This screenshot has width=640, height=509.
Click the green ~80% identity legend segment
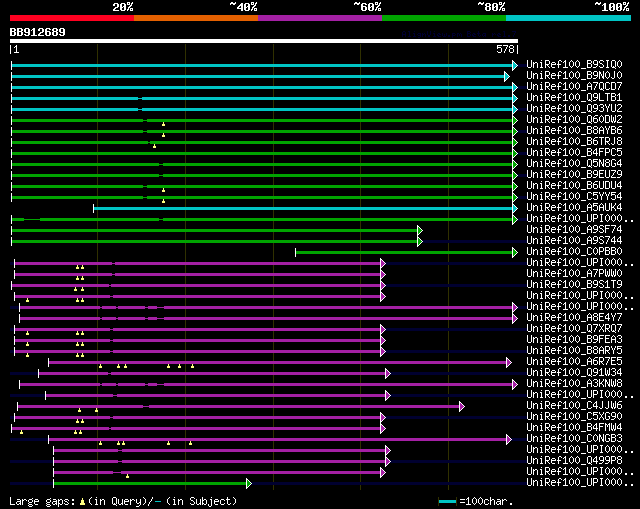pos(444,18)
